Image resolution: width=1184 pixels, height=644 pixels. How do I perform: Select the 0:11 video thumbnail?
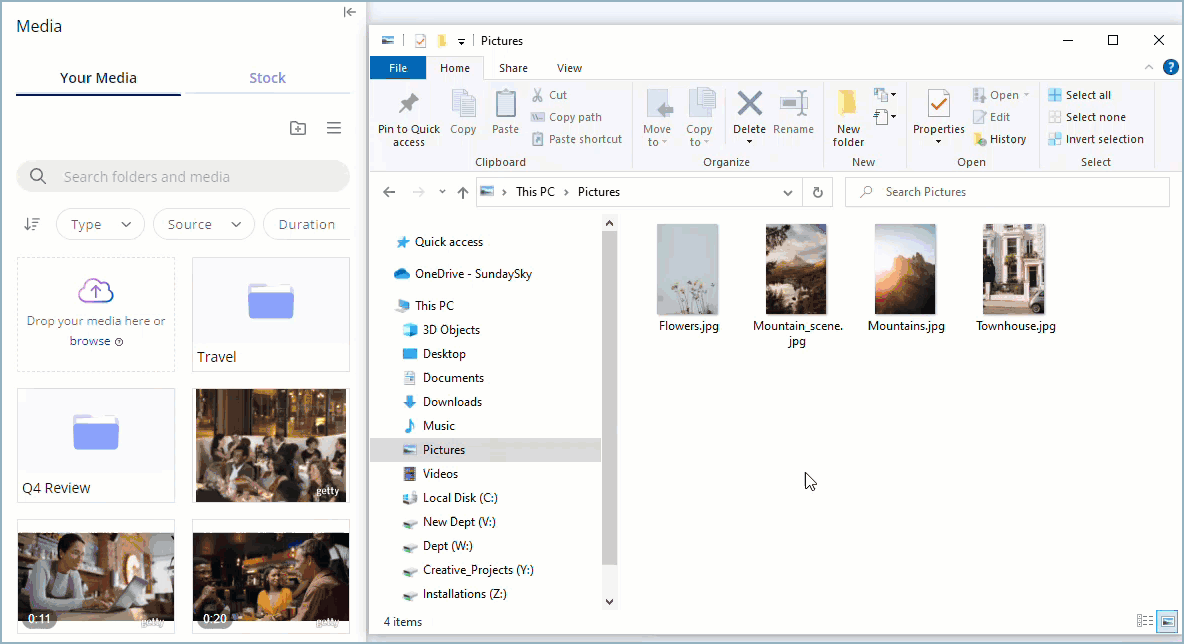96,577
